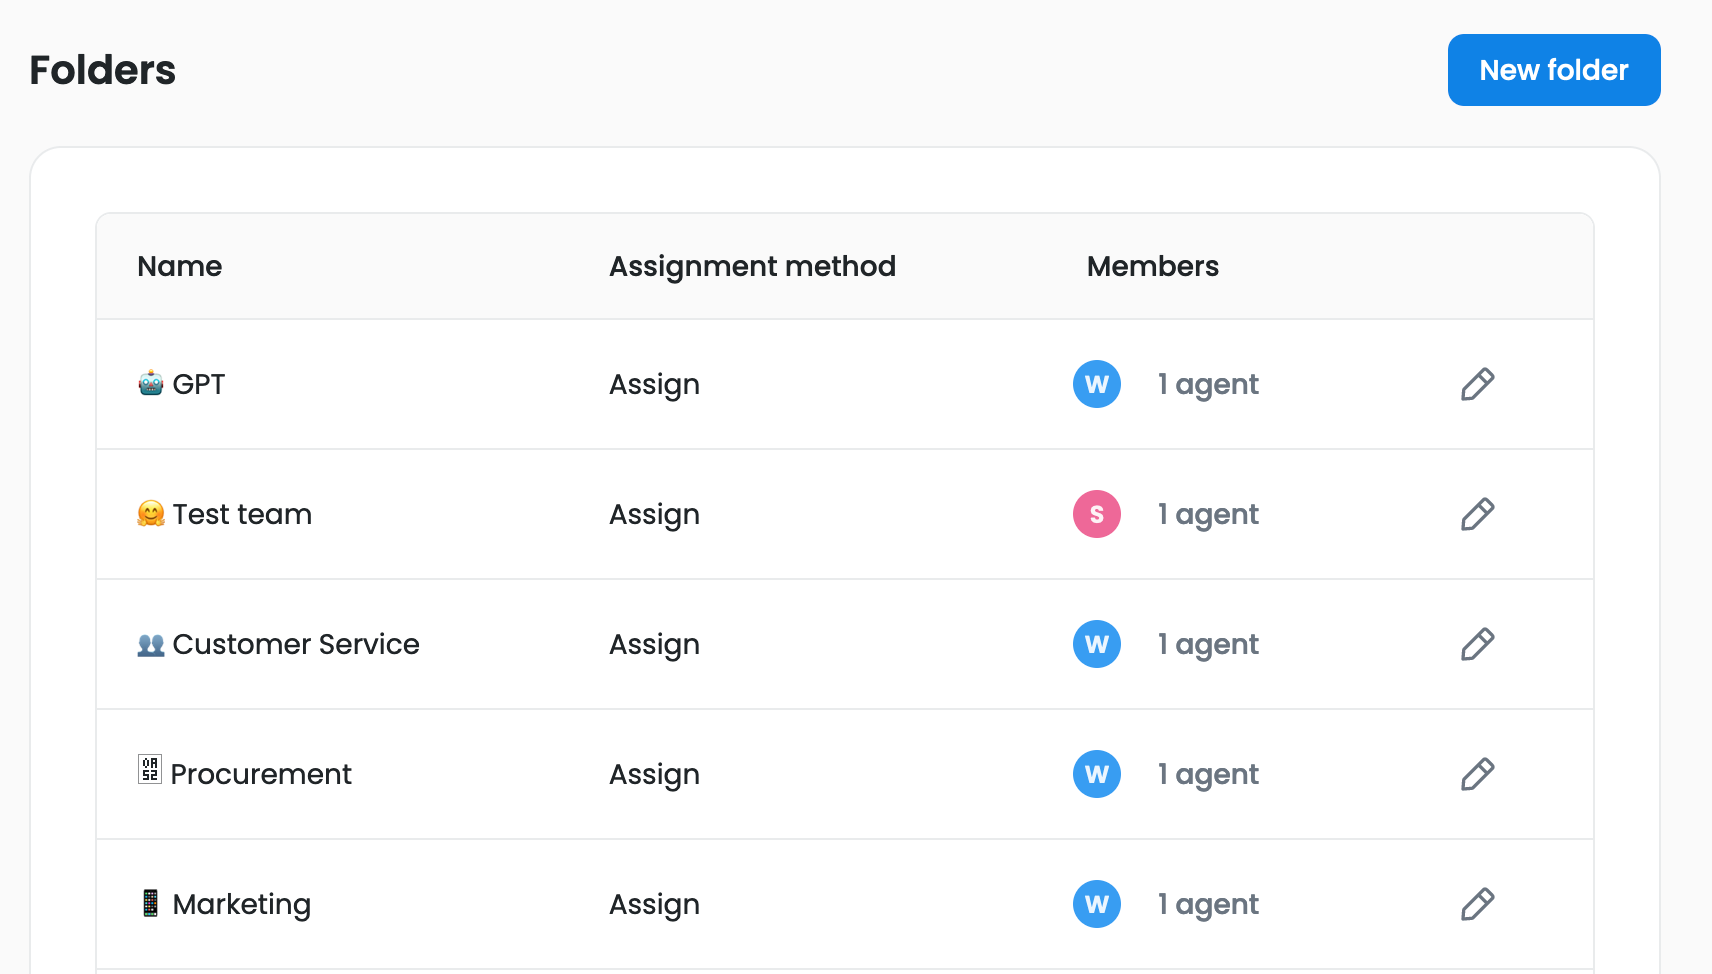Edit the Marketing folder via pencil icon
Screen dimensions: 1712x974
(x=1477, y=904)
